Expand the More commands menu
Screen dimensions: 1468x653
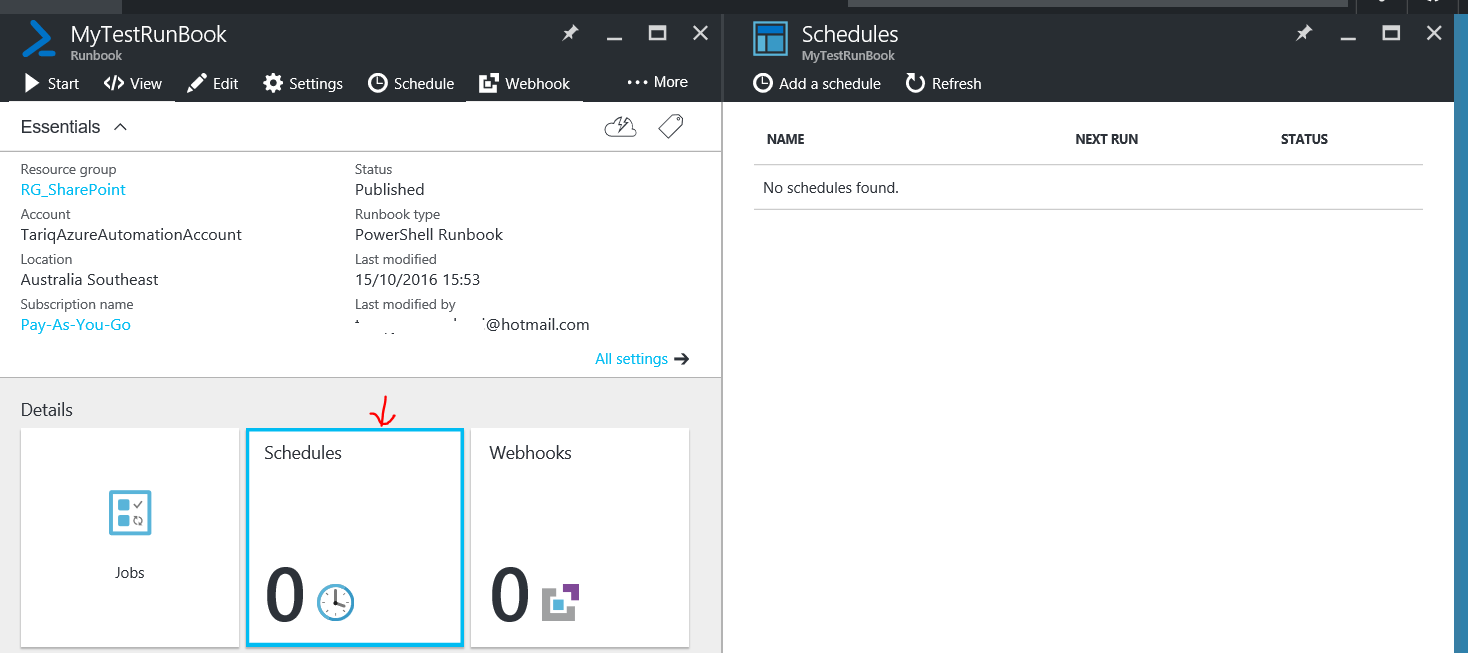(x=657, y=82)
